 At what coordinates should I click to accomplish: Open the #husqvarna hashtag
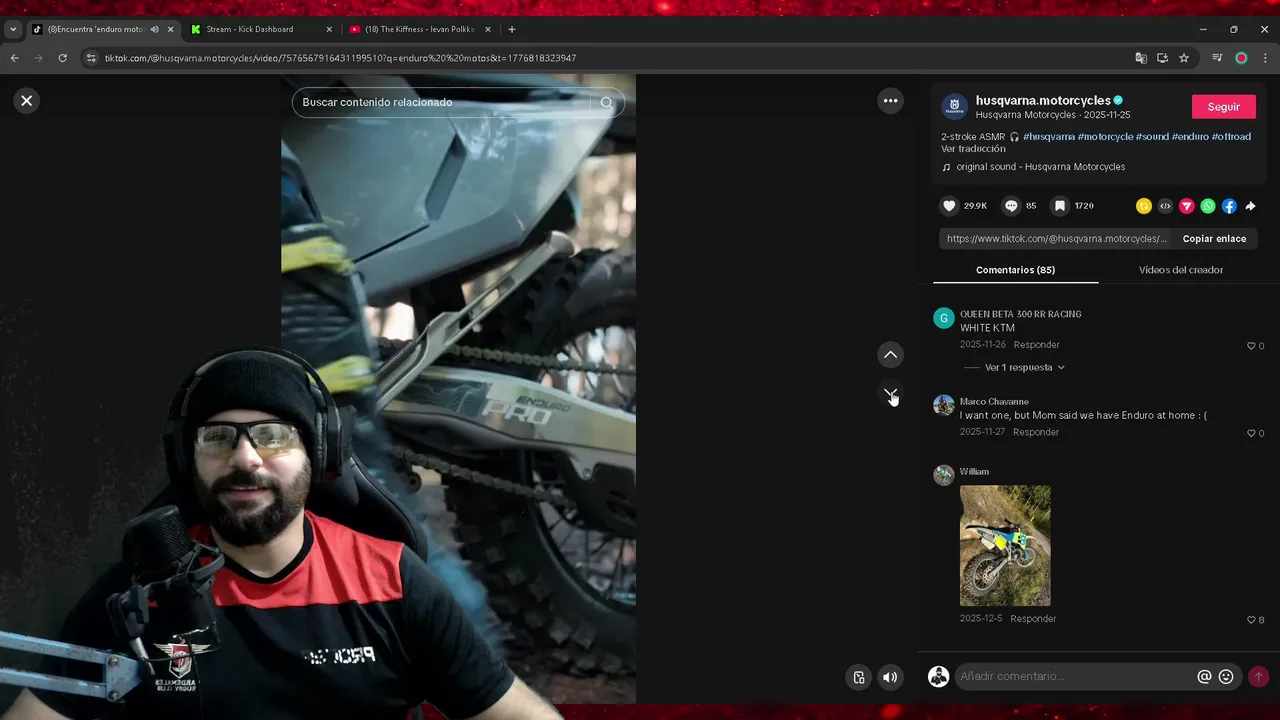[1049, 137]
